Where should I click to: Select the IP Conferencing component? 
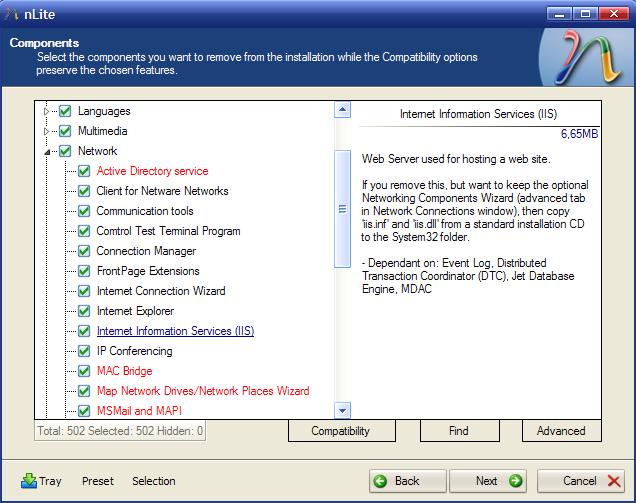(x=134, y=351)
